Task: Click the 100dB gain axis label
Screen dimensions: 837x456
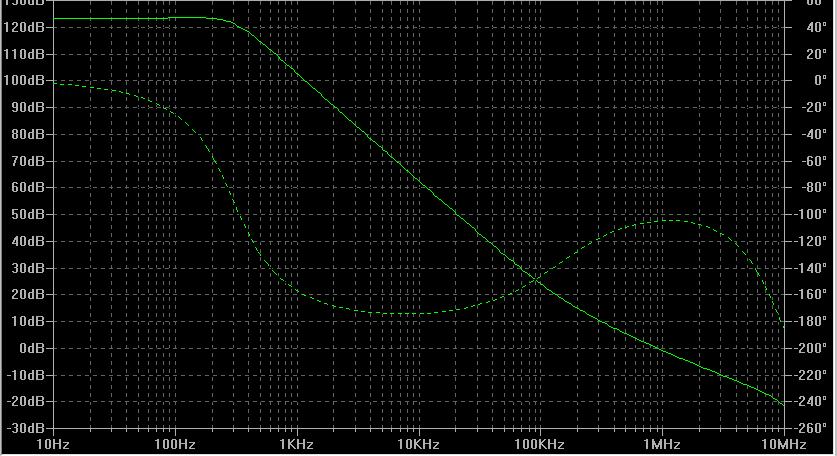Action: (22, 81)
